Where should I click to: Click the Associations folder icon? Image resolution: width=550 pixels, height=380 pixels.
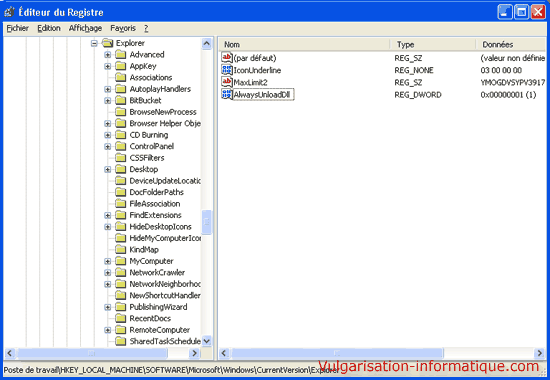[x=121, y=78]
